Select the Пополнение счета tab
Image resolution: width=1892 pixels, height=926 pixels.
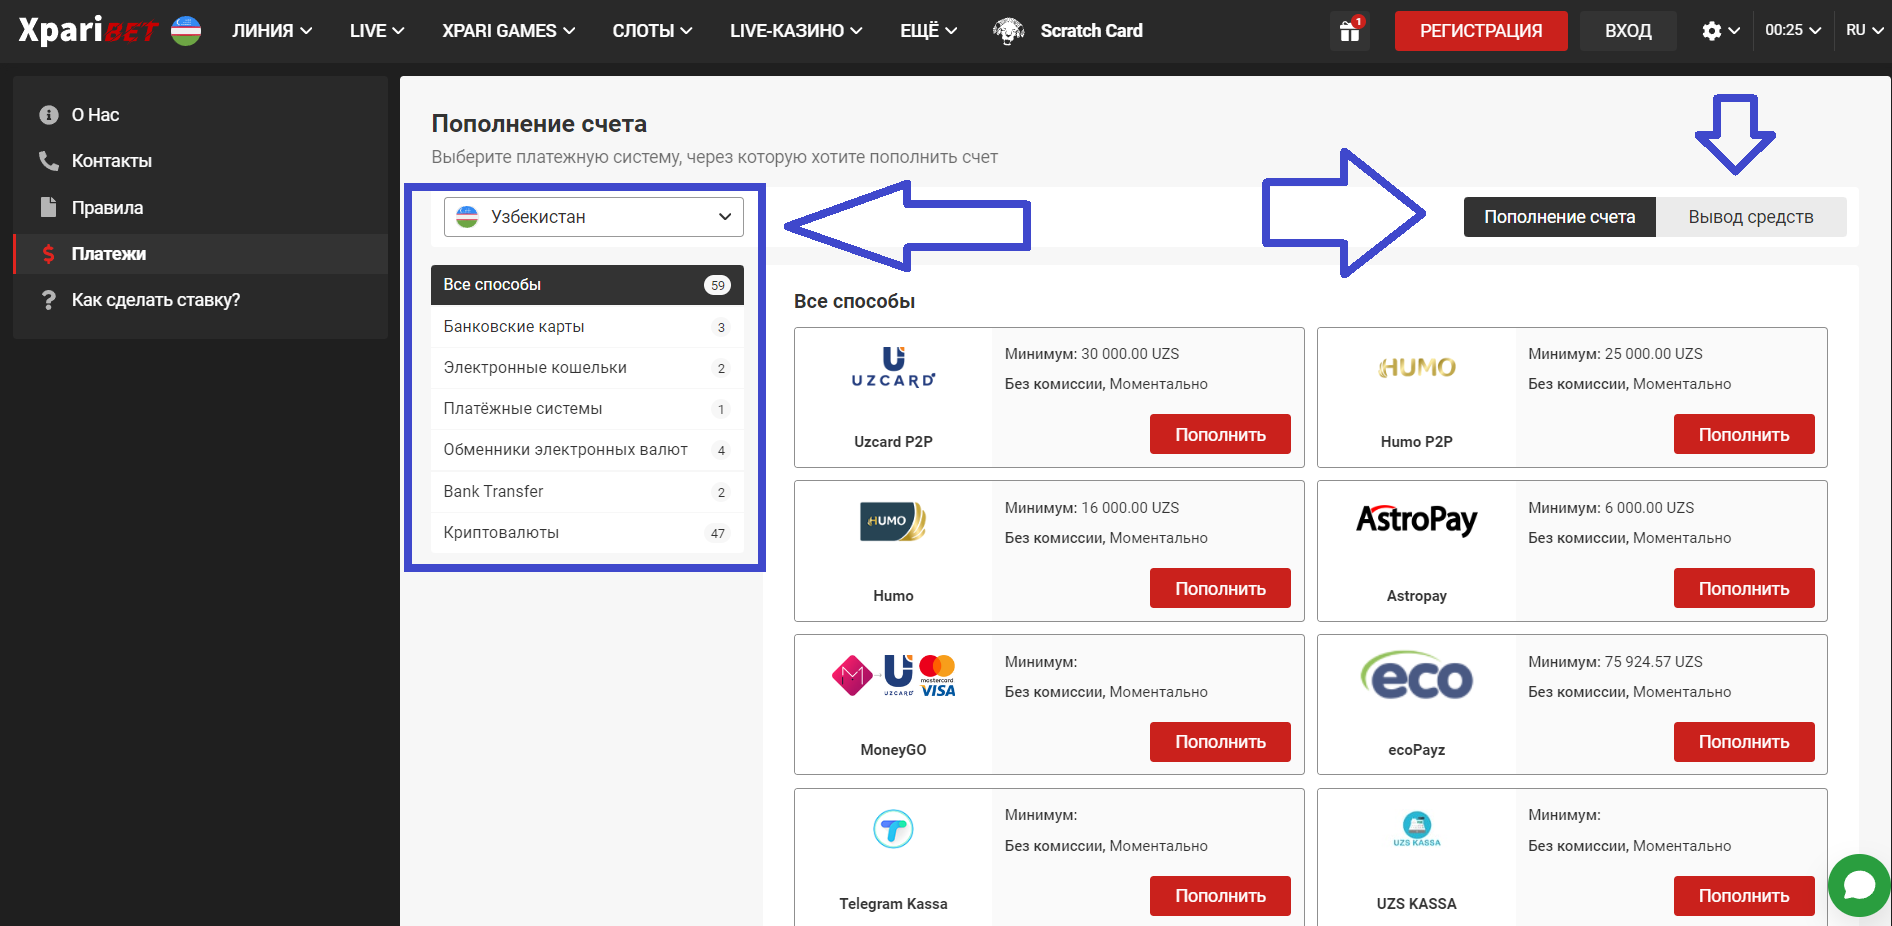point(1560,217)
